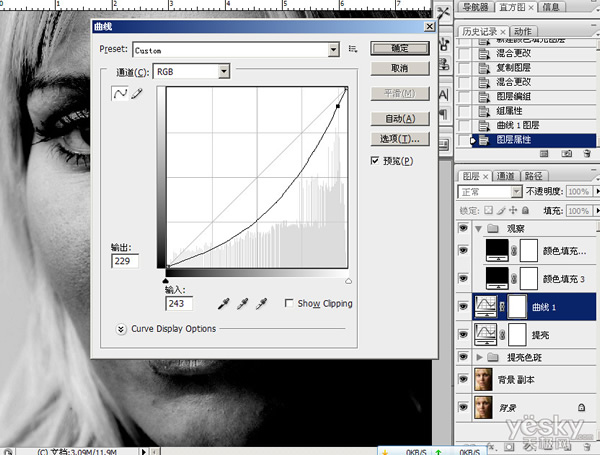Hide the 提亮色斑 group eye
Screen dimensions: 600x455
point(463,357)
